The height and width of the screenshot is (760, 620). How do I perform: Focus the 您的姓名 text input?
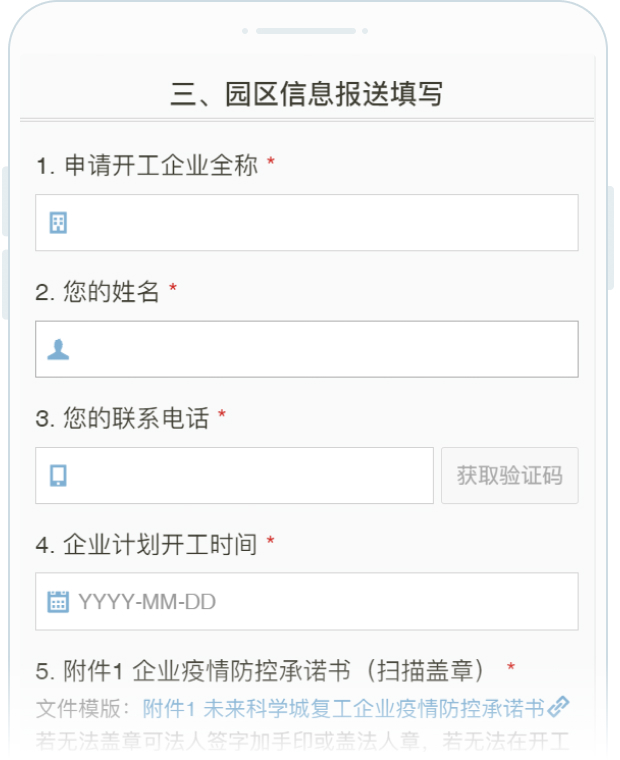320,349
